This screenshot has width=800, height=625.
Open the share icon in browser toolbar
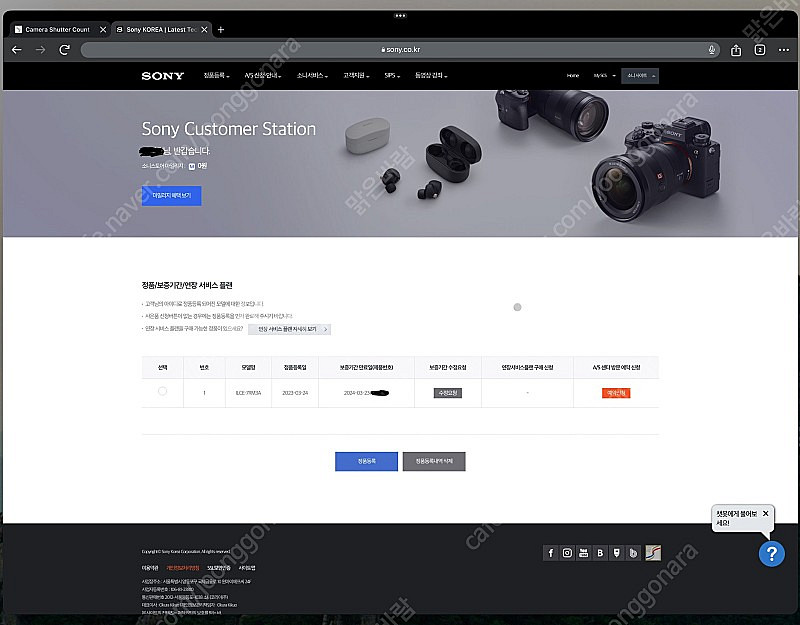click(x=736, y=50)
